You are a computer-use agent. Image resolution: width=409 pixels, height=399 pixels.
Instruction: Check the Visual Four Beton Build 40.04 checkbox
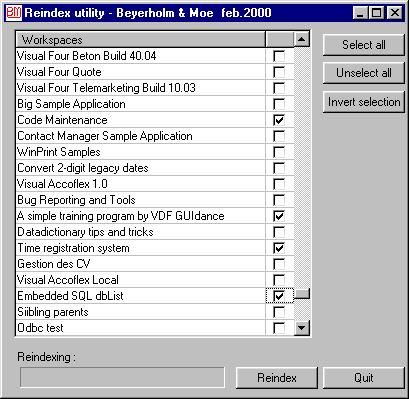[279, 56]
